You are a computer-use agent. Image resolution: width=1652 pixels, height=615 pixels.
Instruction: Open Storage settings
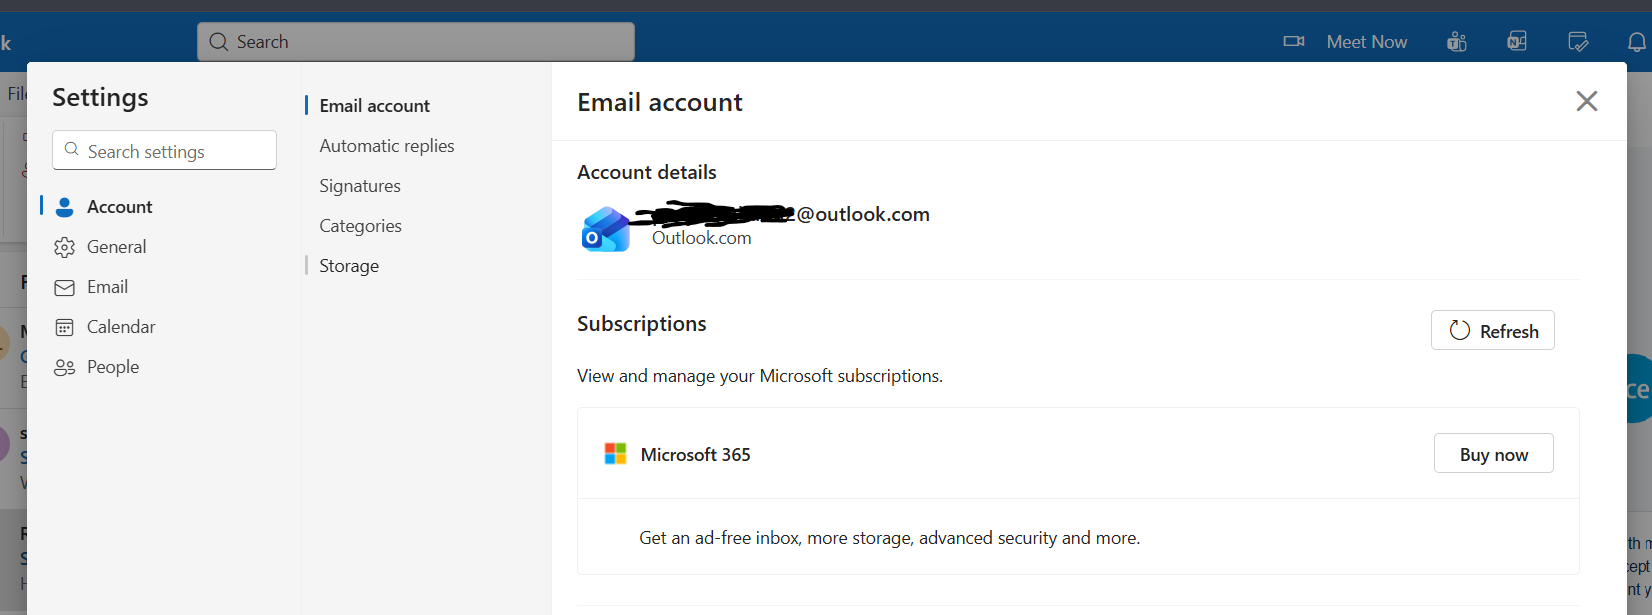coord(349,266)
